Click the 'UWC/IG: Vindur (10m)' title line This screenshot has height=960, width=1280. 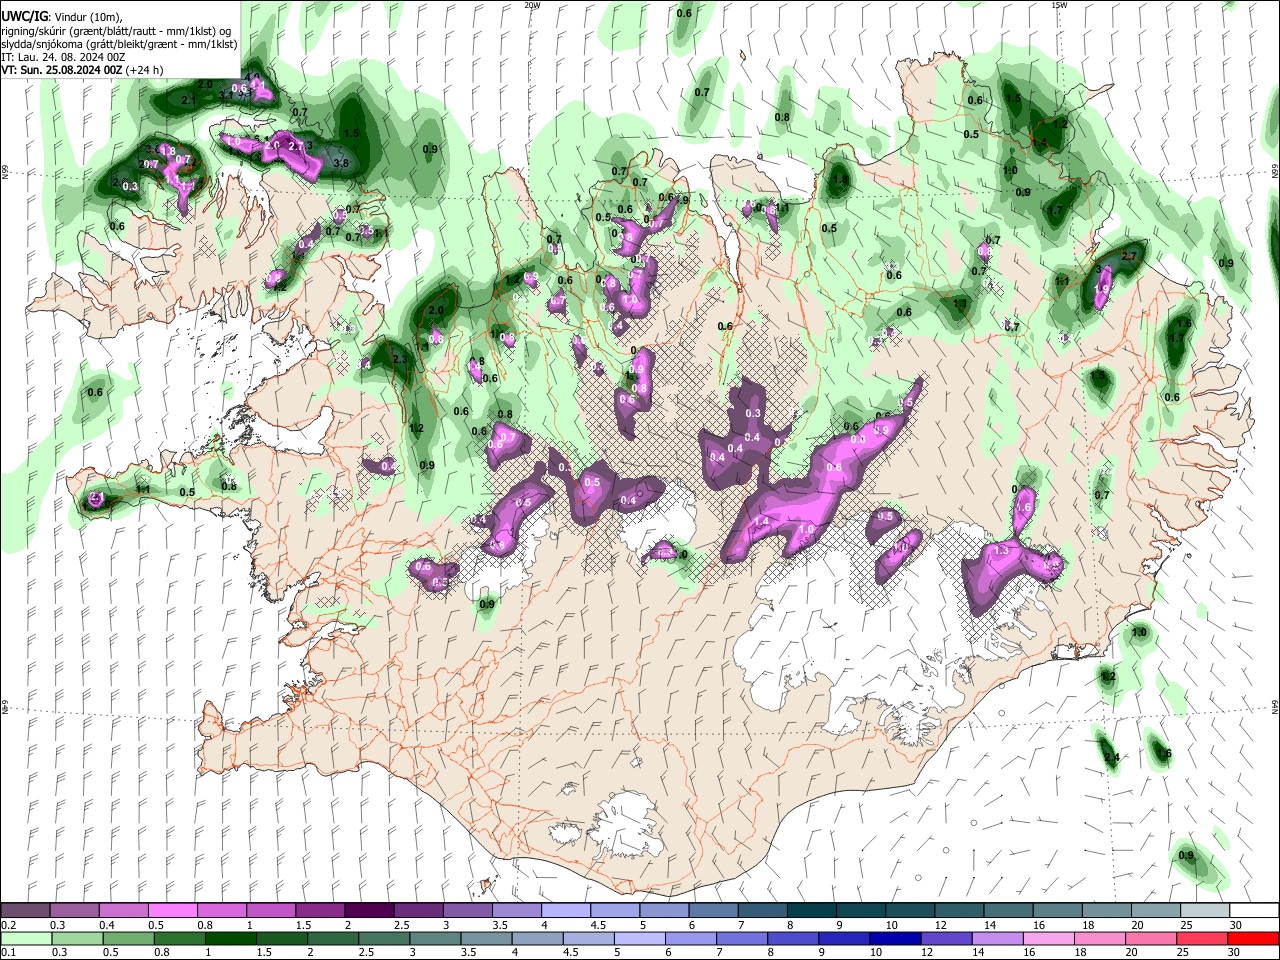coord(62,16)
